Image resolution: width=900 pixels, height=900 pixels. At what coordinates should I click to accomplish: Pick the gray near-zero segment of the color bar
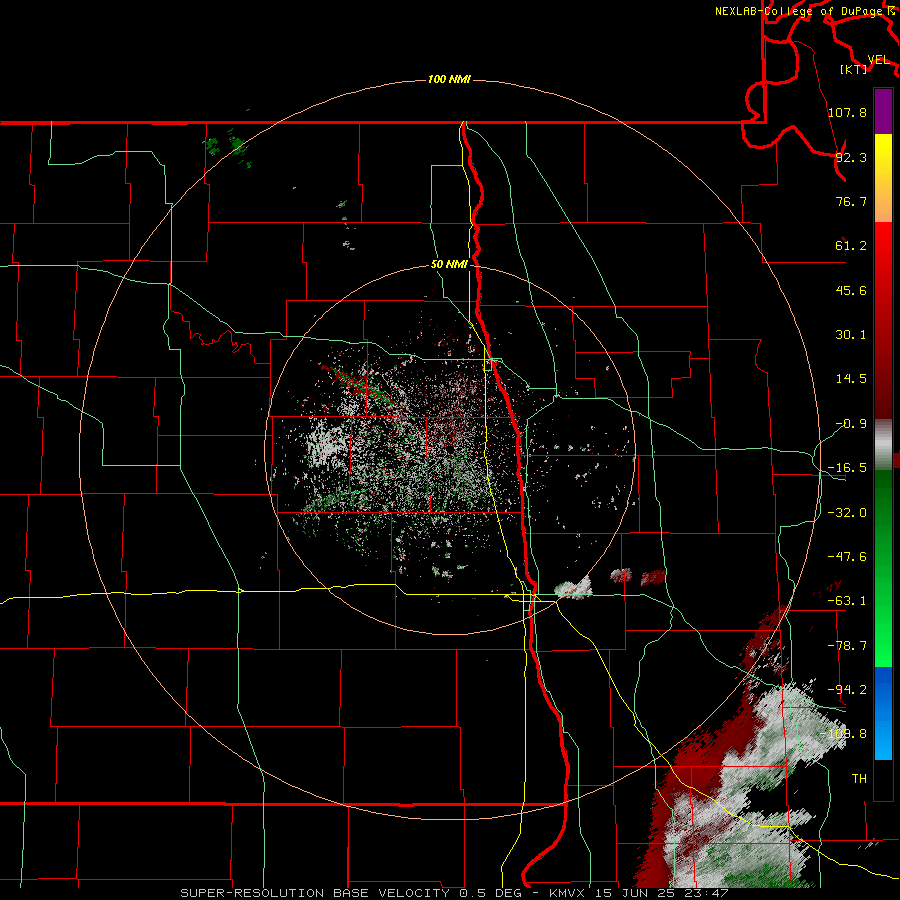(x=883, y=443)
